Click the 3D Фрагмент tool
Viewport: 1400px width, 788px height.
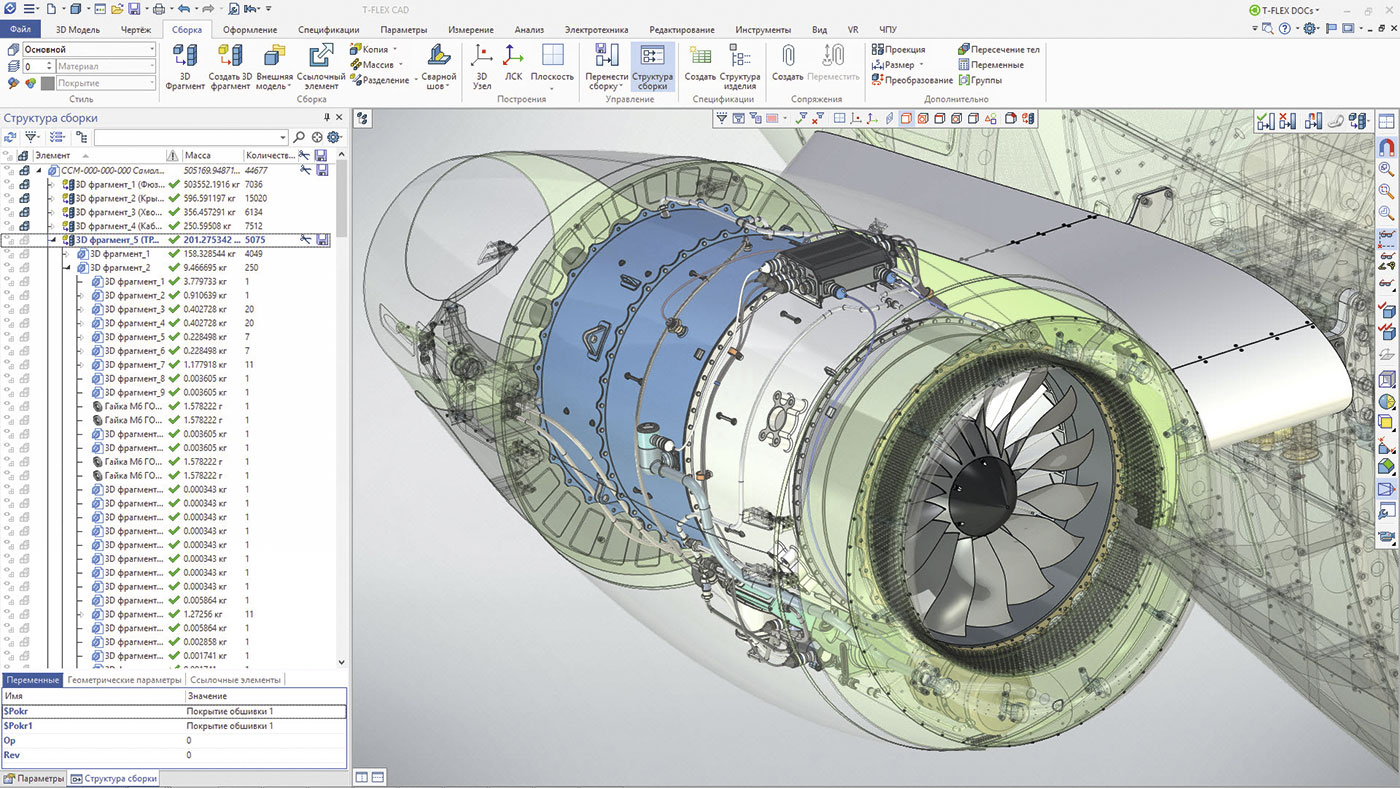coord(185,67)
